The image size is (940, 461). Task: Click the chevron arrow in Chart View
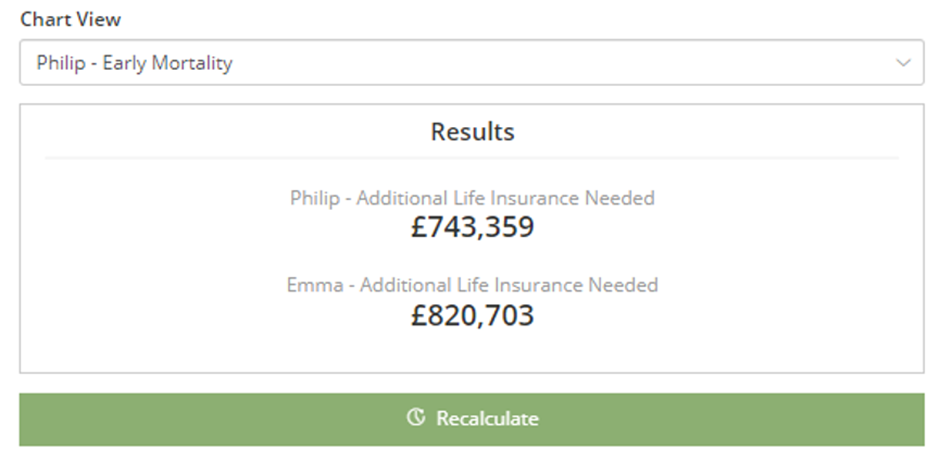pyautogui.click(x=903, y=62)
